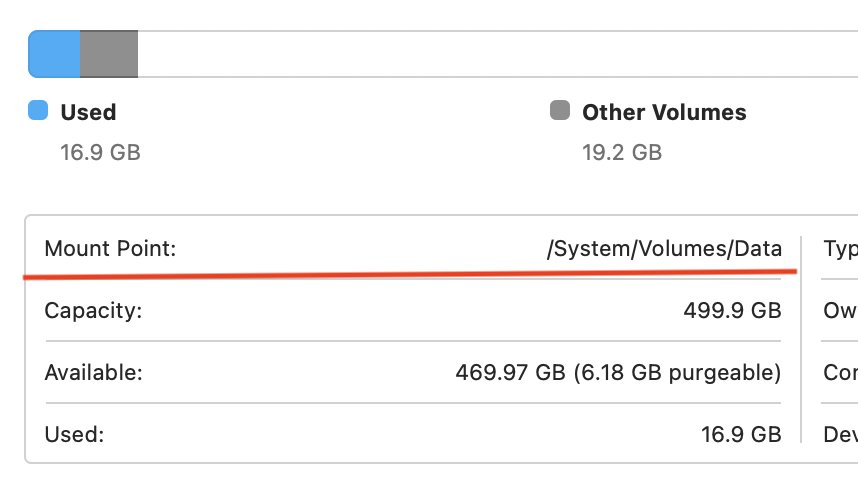The image size is (858, 480).
Task: Select the bold Other Volumes legend label
Action: pyautogui.click(x=664, y=112)
